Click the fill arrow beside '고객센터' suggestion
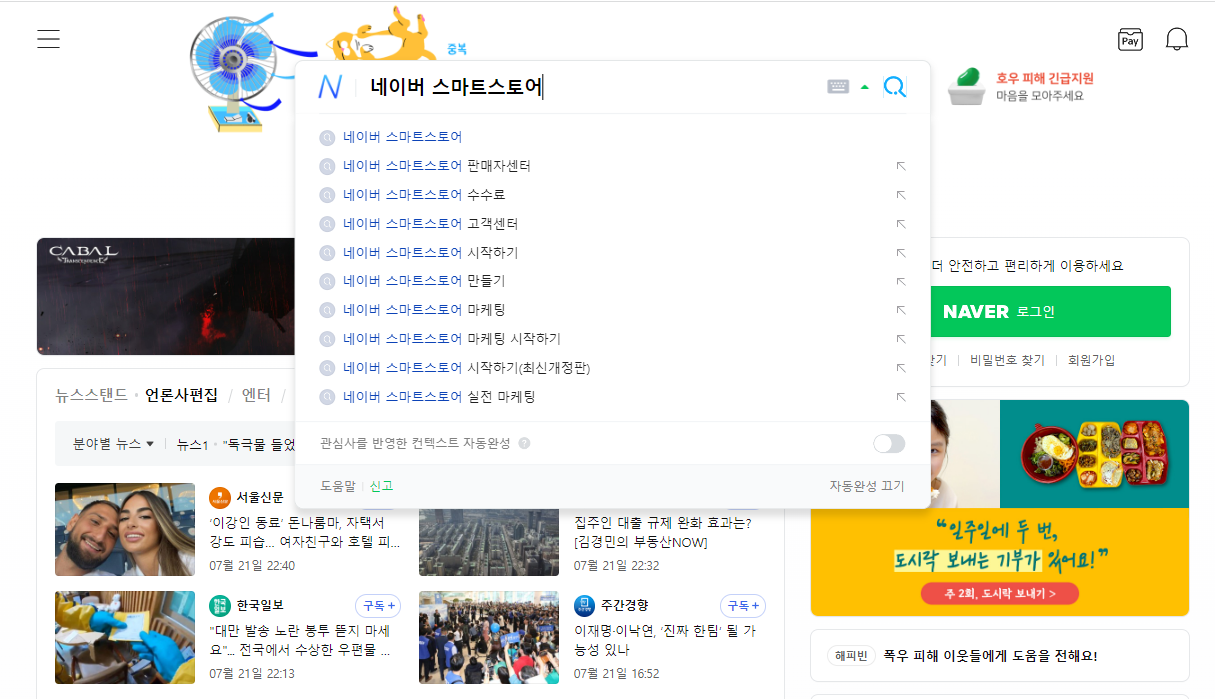1215x699 pixels. pyautogui.click(x=900, y=224)
